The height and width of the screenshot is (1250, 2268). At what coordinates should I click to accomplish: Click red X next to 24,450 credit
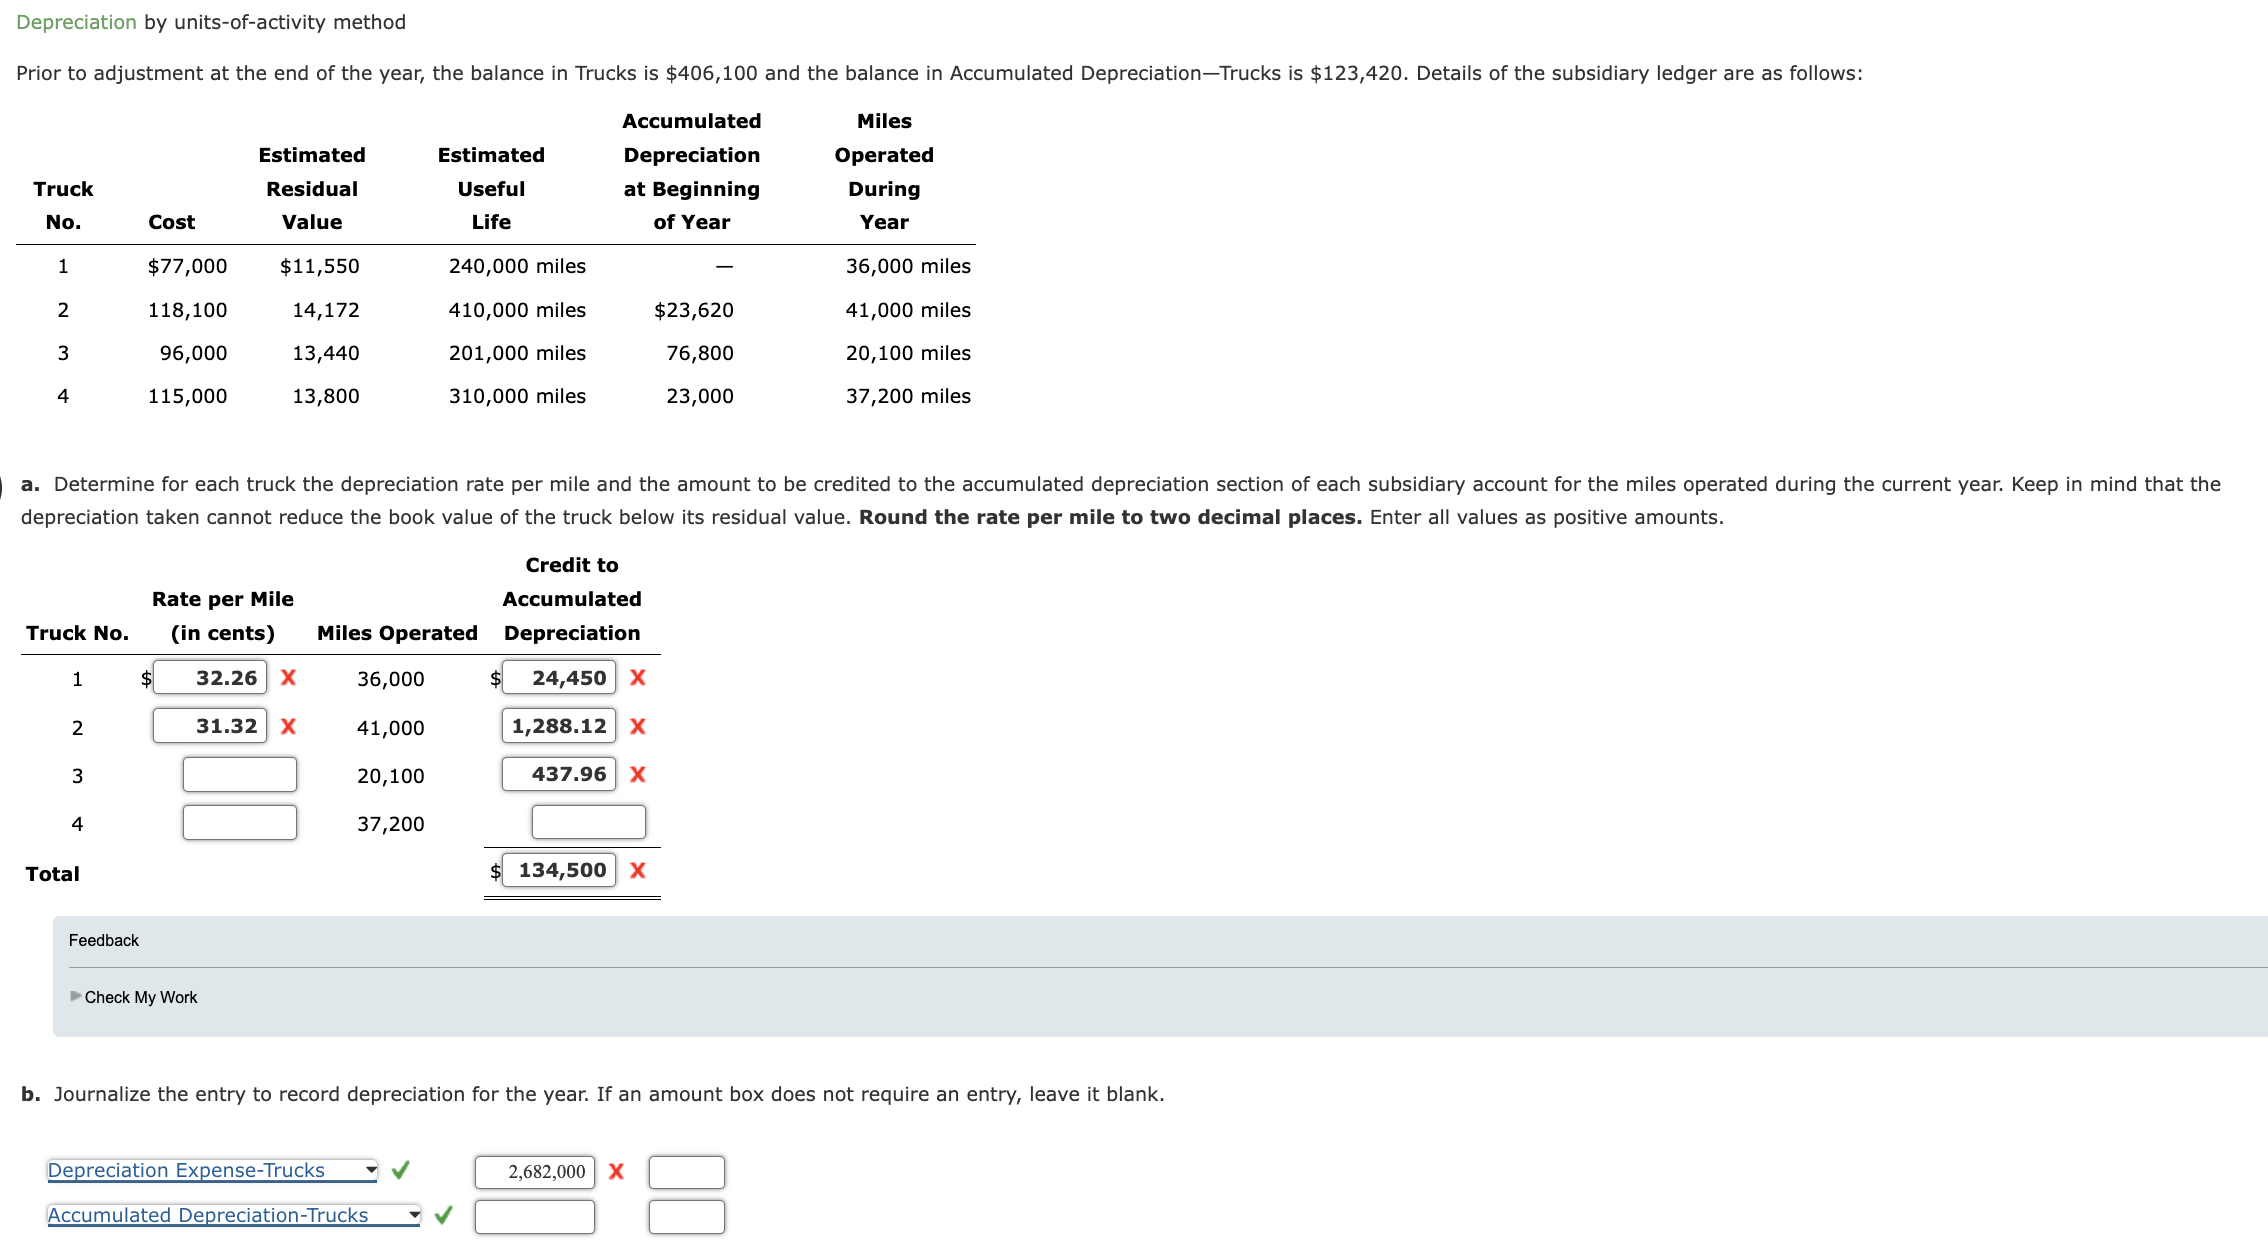(x=638, y=678)
